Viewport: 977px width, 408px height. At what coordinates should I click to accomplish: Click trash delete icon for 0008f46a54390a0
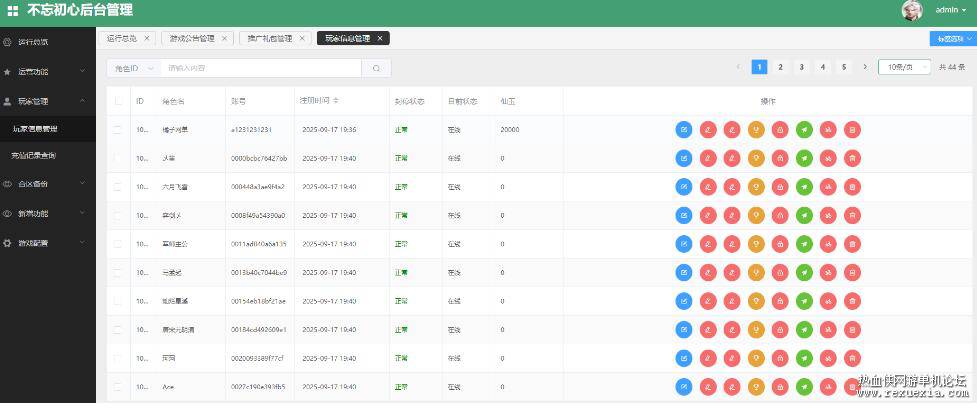(852, 216)
